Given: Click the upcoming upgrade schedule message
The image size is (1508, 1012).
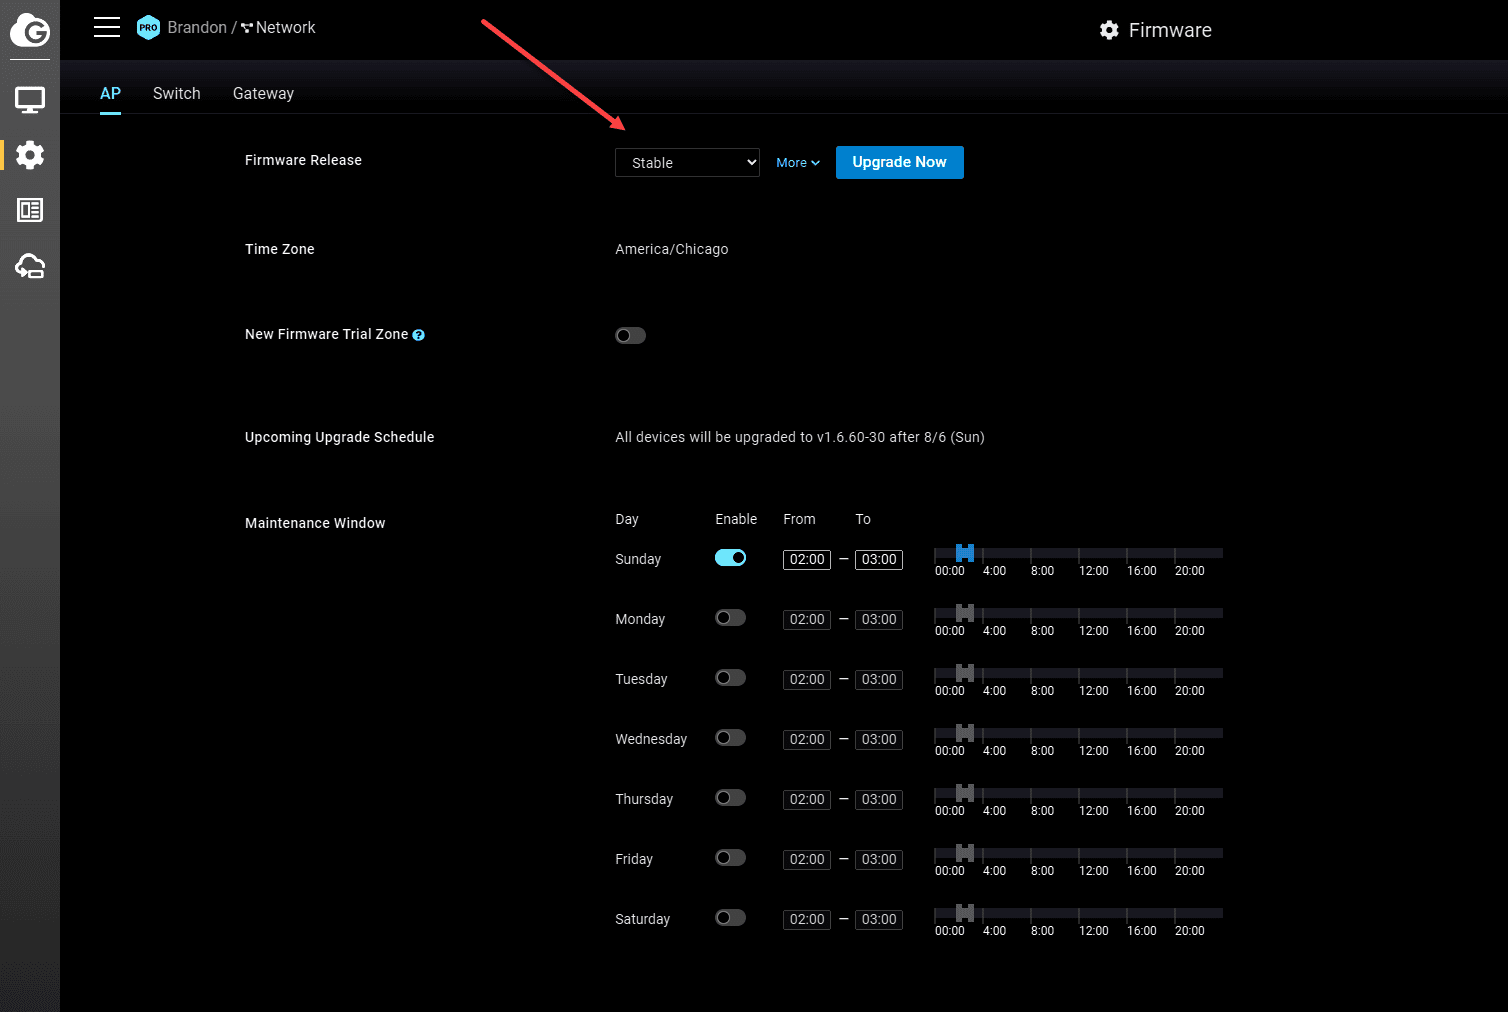Looking at the screenshot, I should click(800, 437).
